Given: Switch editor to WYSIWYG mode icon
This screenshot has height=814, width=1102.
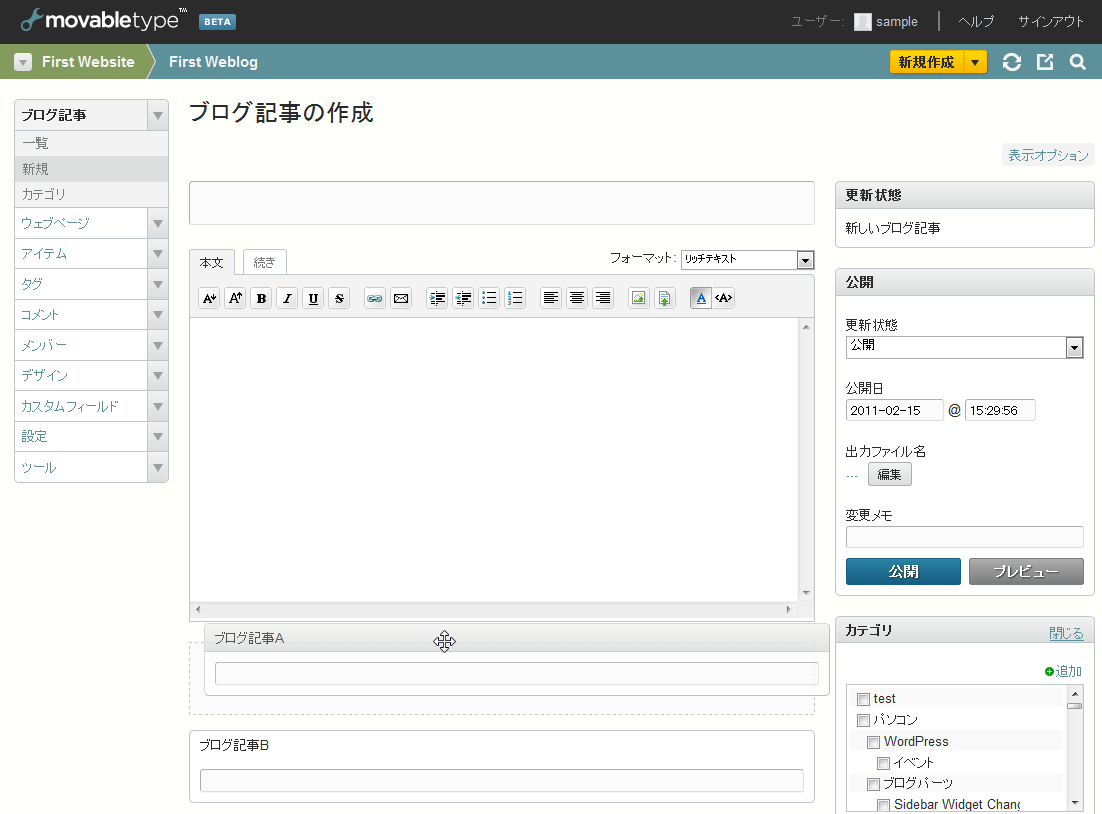Looking at the screenshot, I should click(x=701, y=298).
